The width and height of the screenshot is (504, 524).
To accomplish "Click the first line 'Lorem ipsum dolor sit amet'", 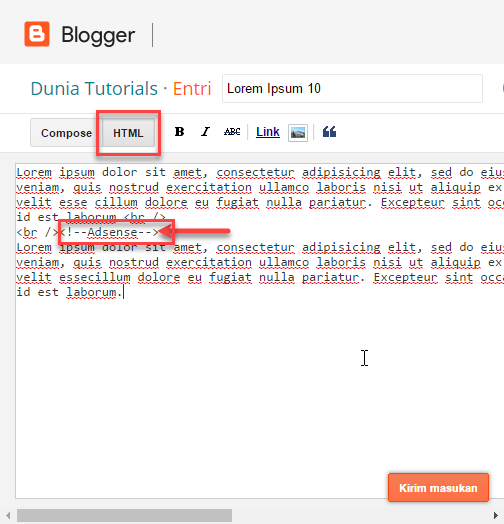I will point(112,172).
